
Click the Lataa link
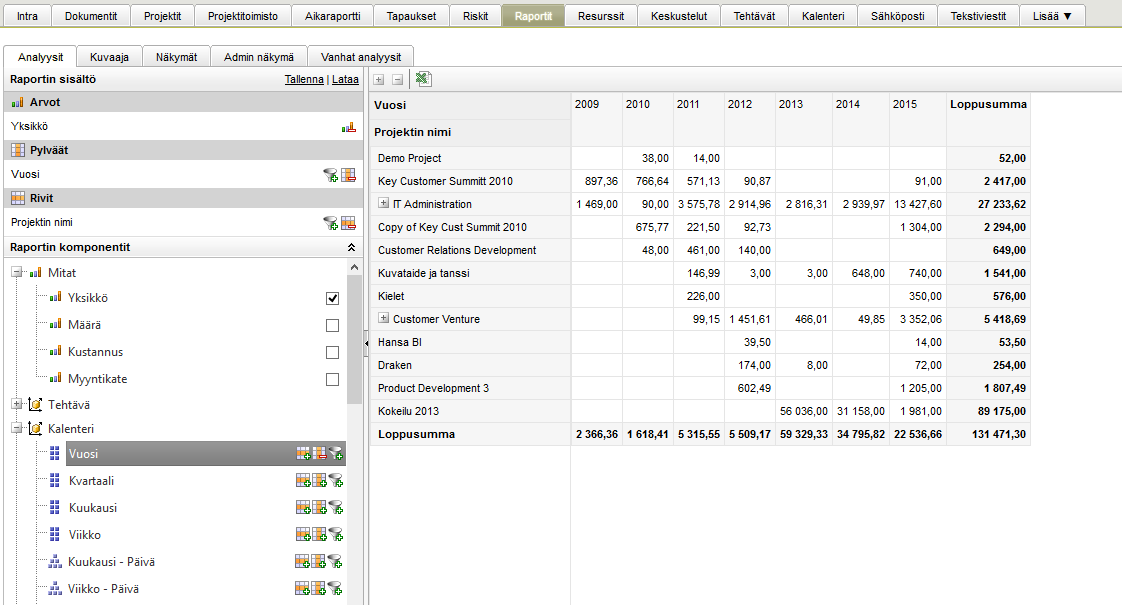click(345, 79)
